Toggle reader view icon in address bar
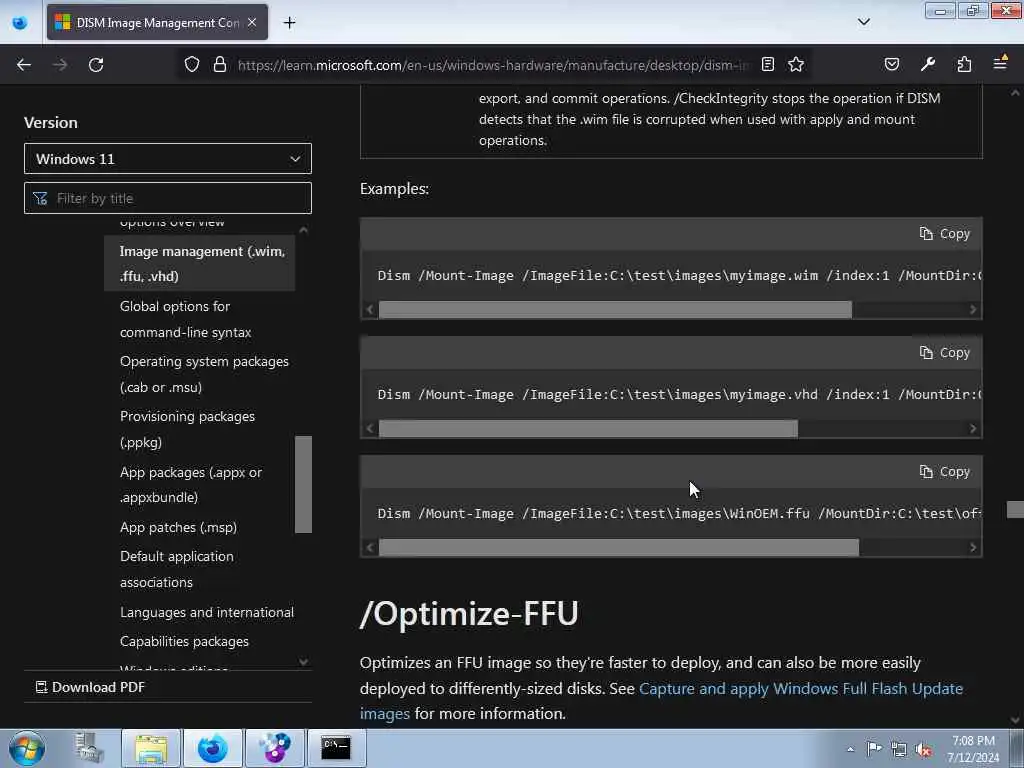The width and height of the screenshot is (1024, 768). pos(768,64)
